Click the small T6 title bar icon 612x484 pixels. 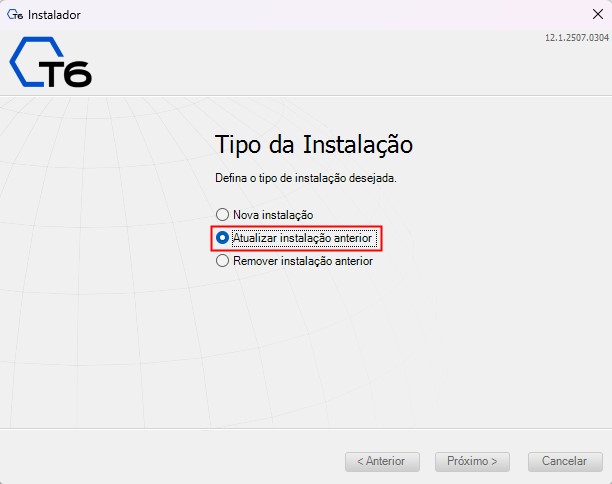pyautogui.click(x=15, y=15)
